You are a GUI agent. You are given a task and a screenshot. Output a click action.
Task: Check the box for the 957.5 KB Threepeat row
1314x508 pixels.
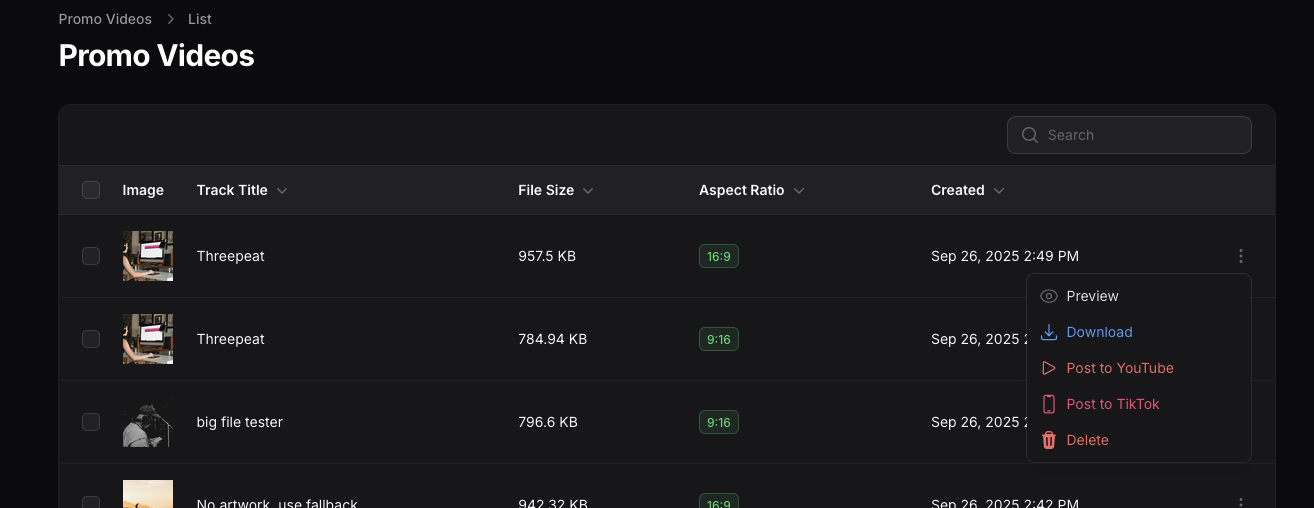pos(91,256)
